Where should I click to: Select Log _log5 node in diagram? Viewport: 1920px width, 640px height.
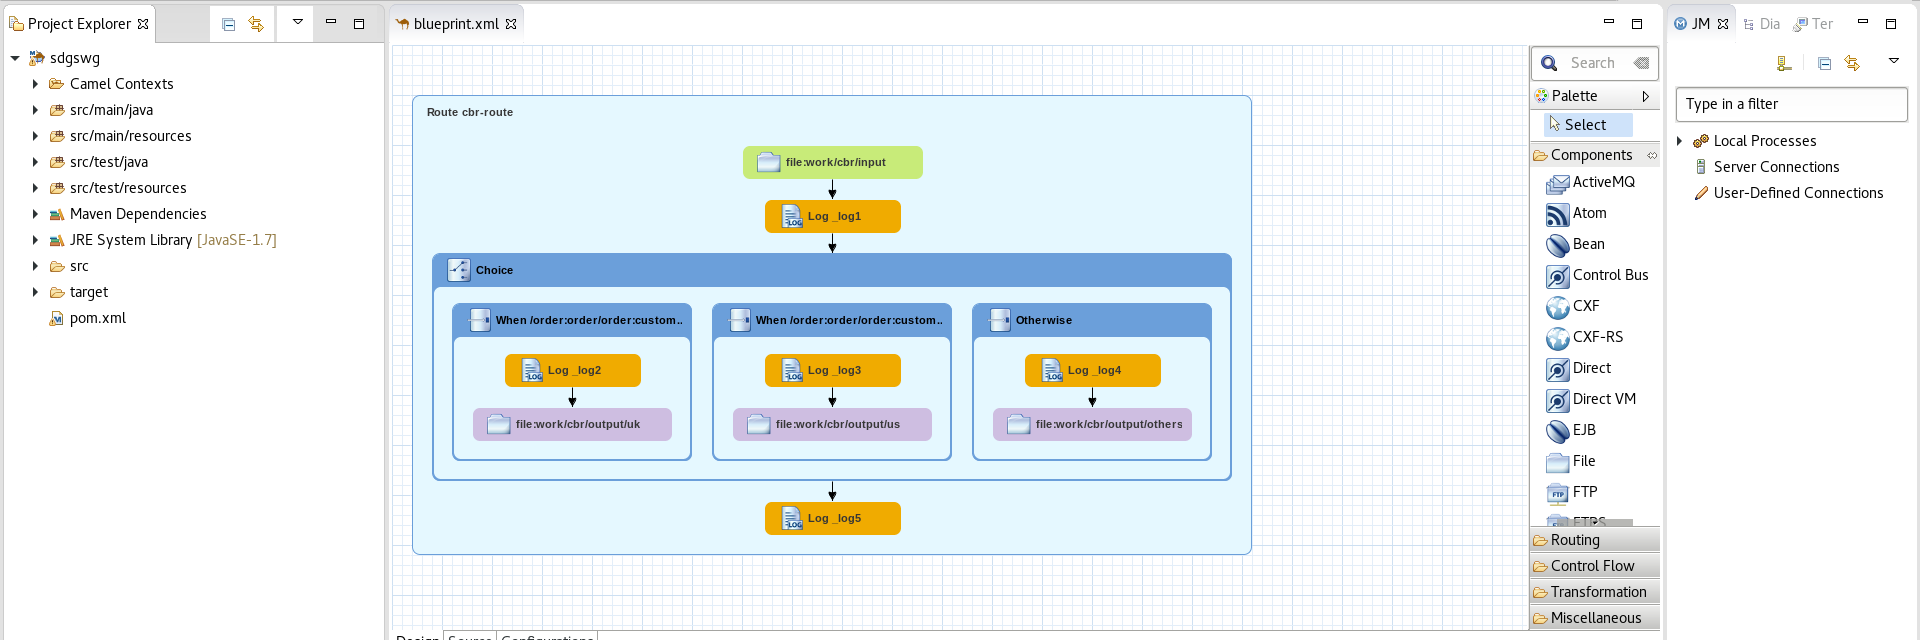pos(833,518)
